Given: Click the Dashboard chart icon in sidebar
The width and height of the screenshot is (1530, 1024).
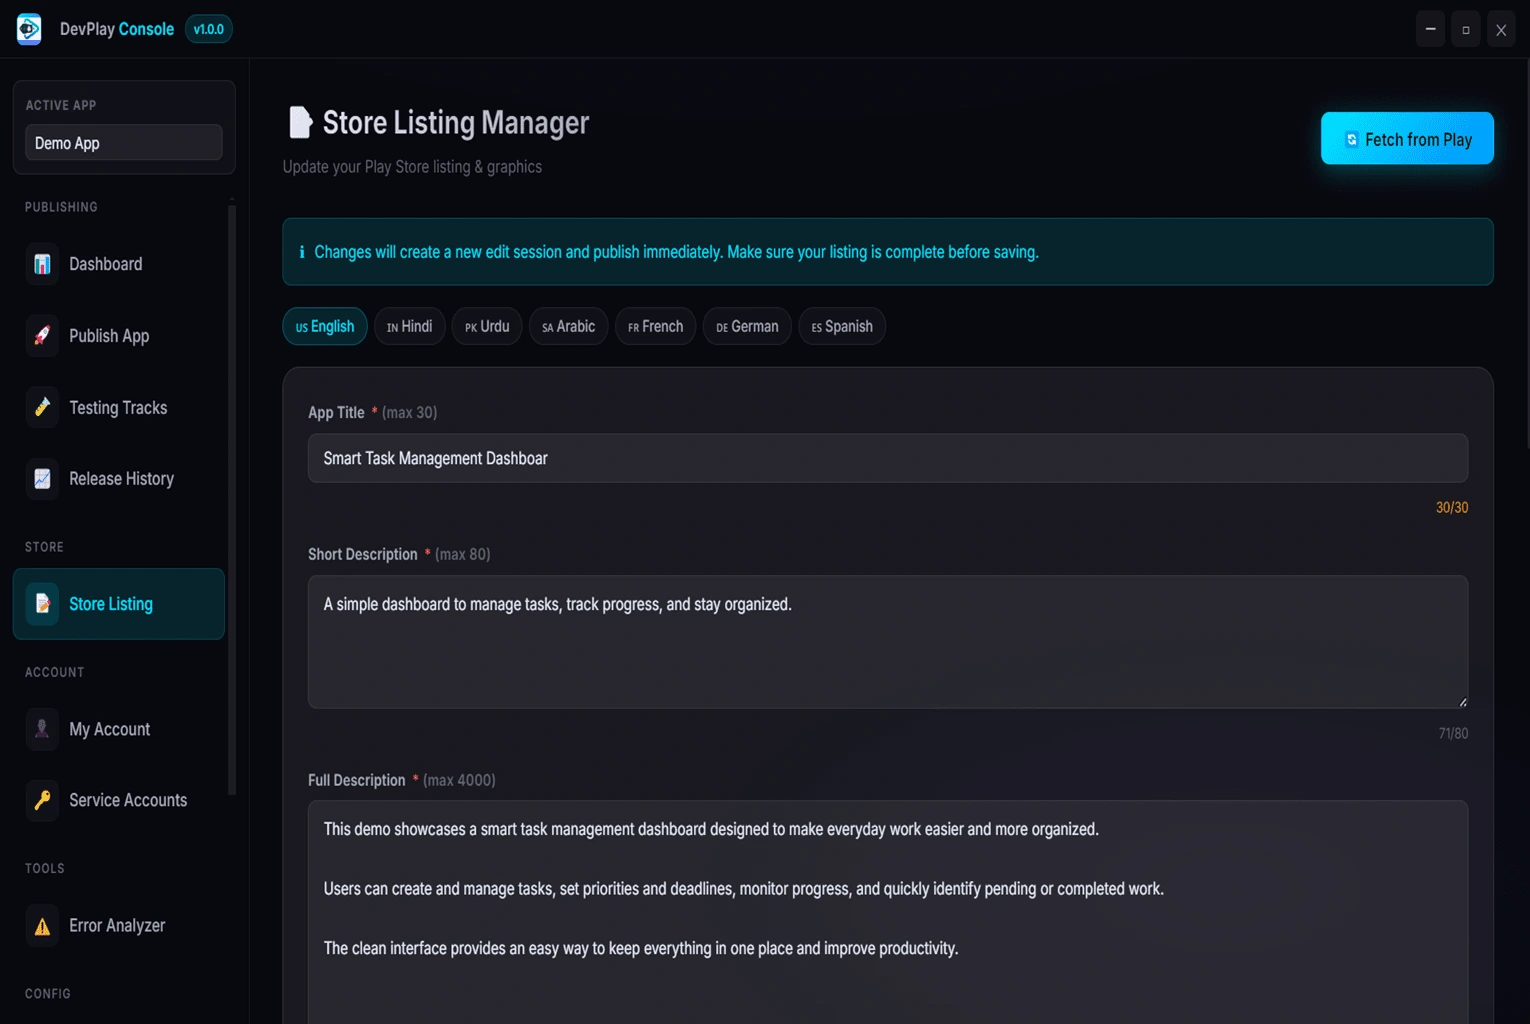Looking at the screenshot, I should point(42,264).
